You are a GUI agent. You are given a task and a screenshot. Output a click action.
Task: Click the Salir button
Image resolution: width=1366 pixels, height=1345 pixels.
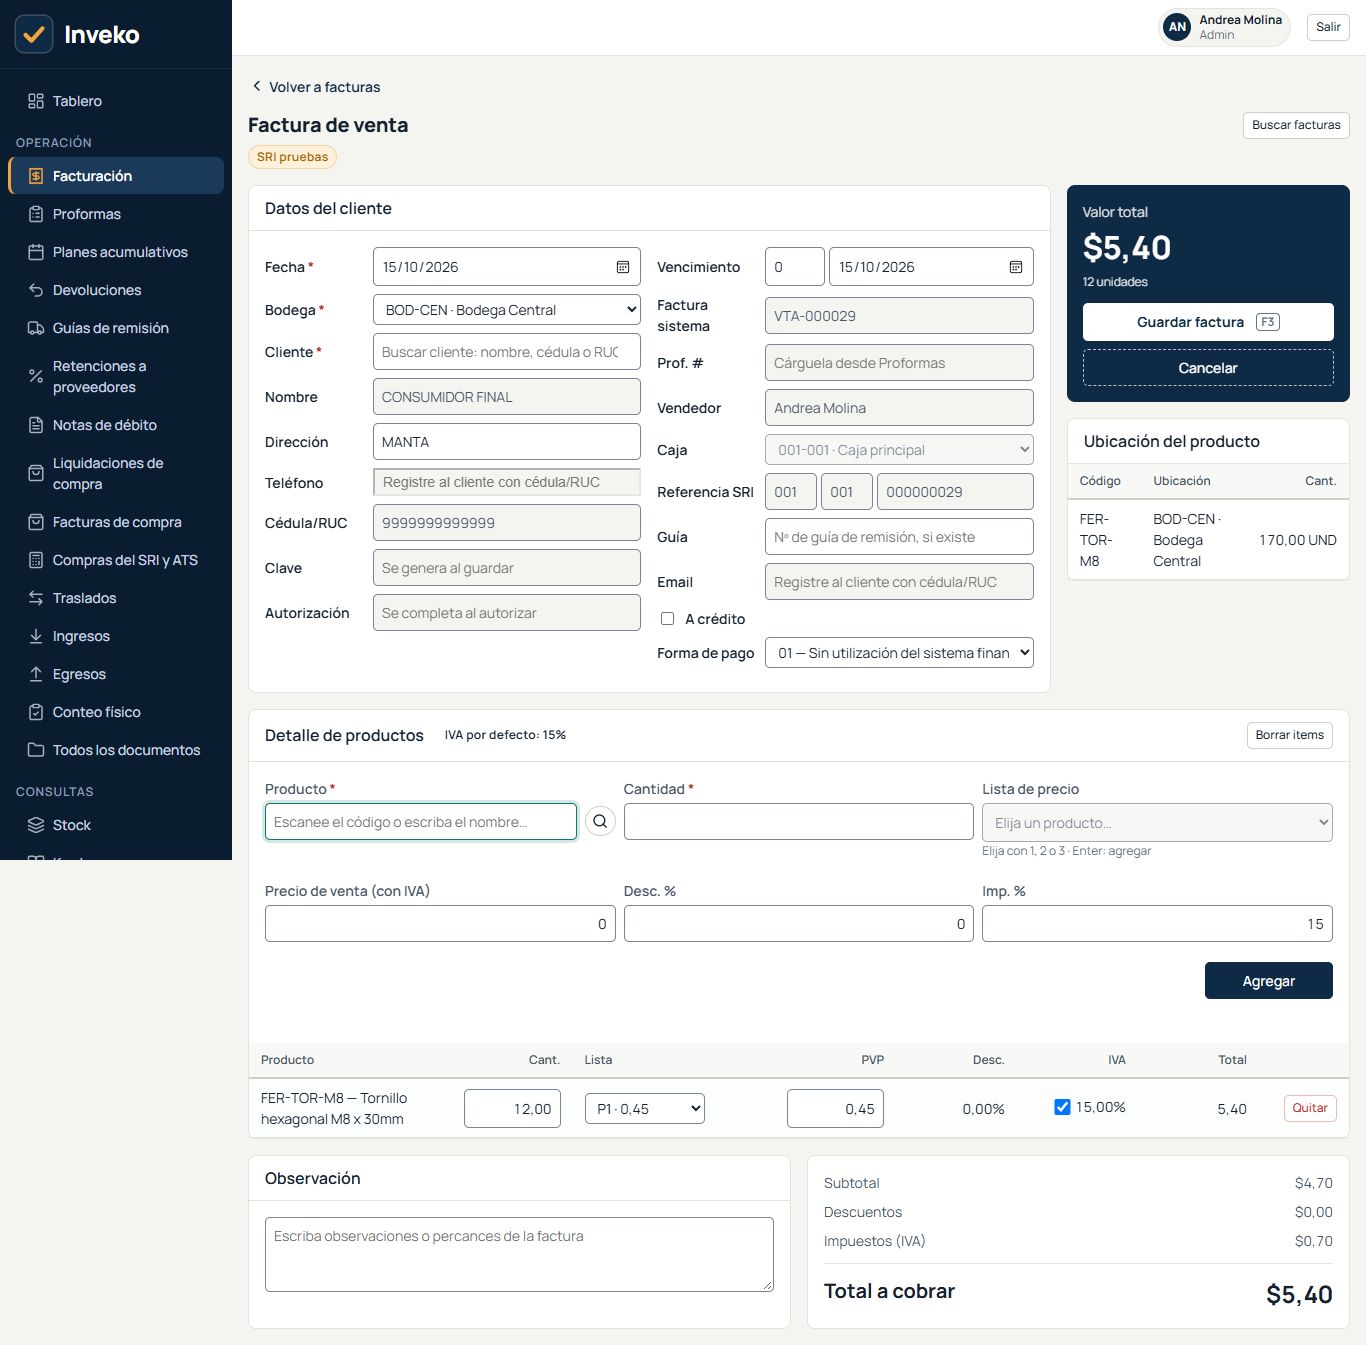pos(1328,27)
